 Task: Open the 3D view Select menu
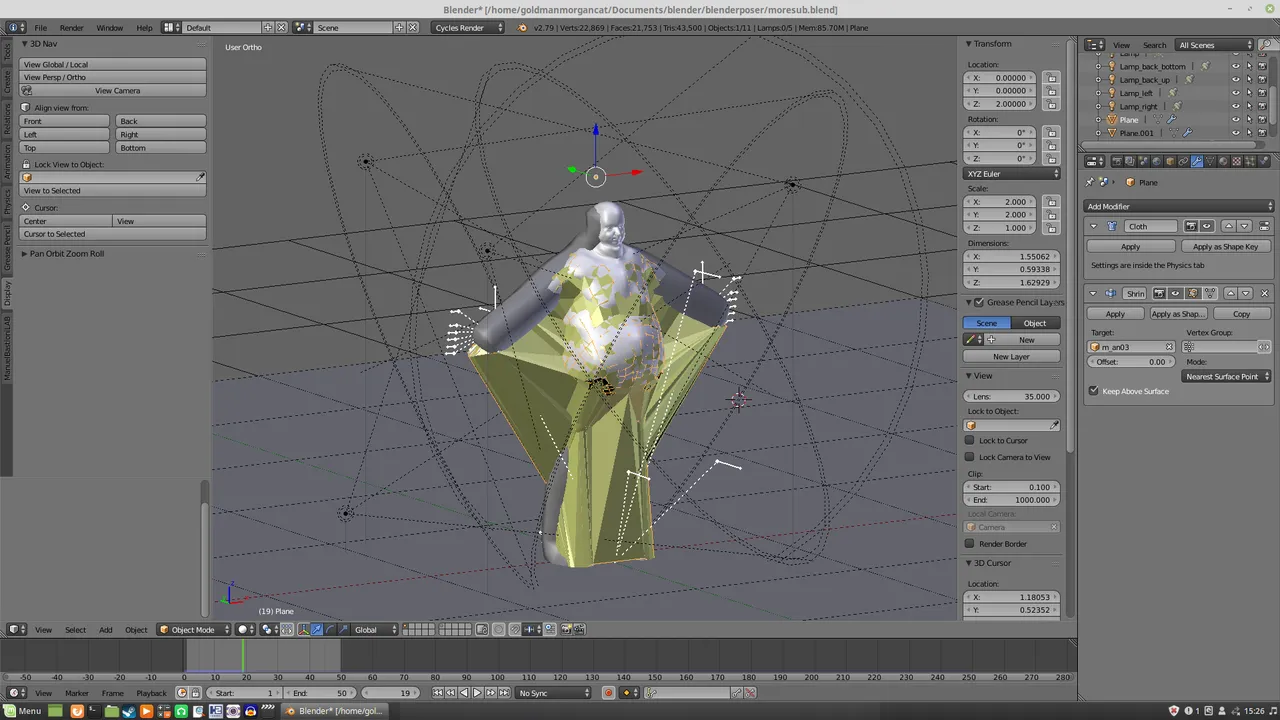pos(75,629)
